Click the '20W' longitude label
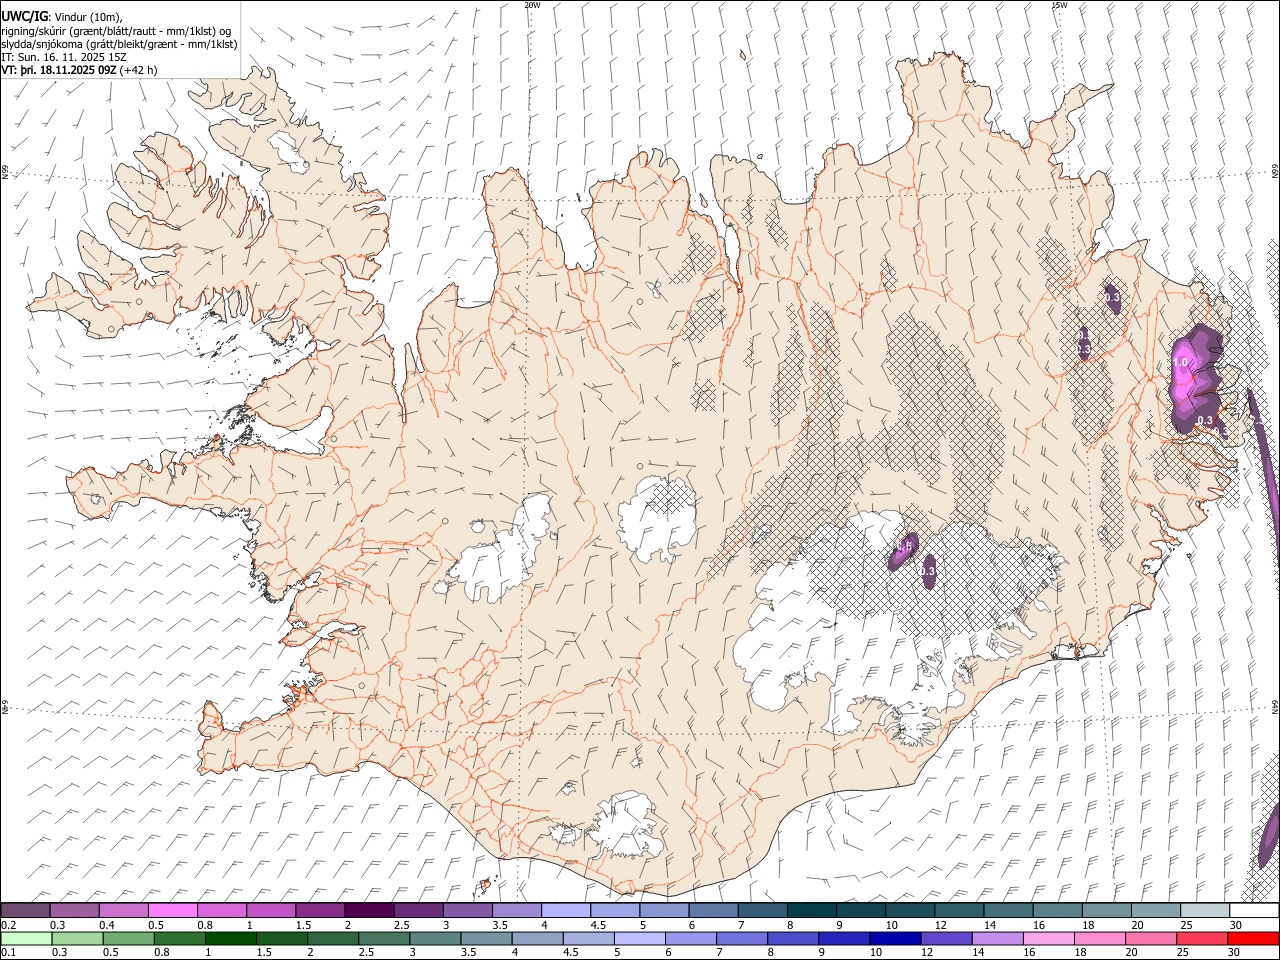Image resolution: width=1280 pixels, height=960 pixels. tap(532, 5)
